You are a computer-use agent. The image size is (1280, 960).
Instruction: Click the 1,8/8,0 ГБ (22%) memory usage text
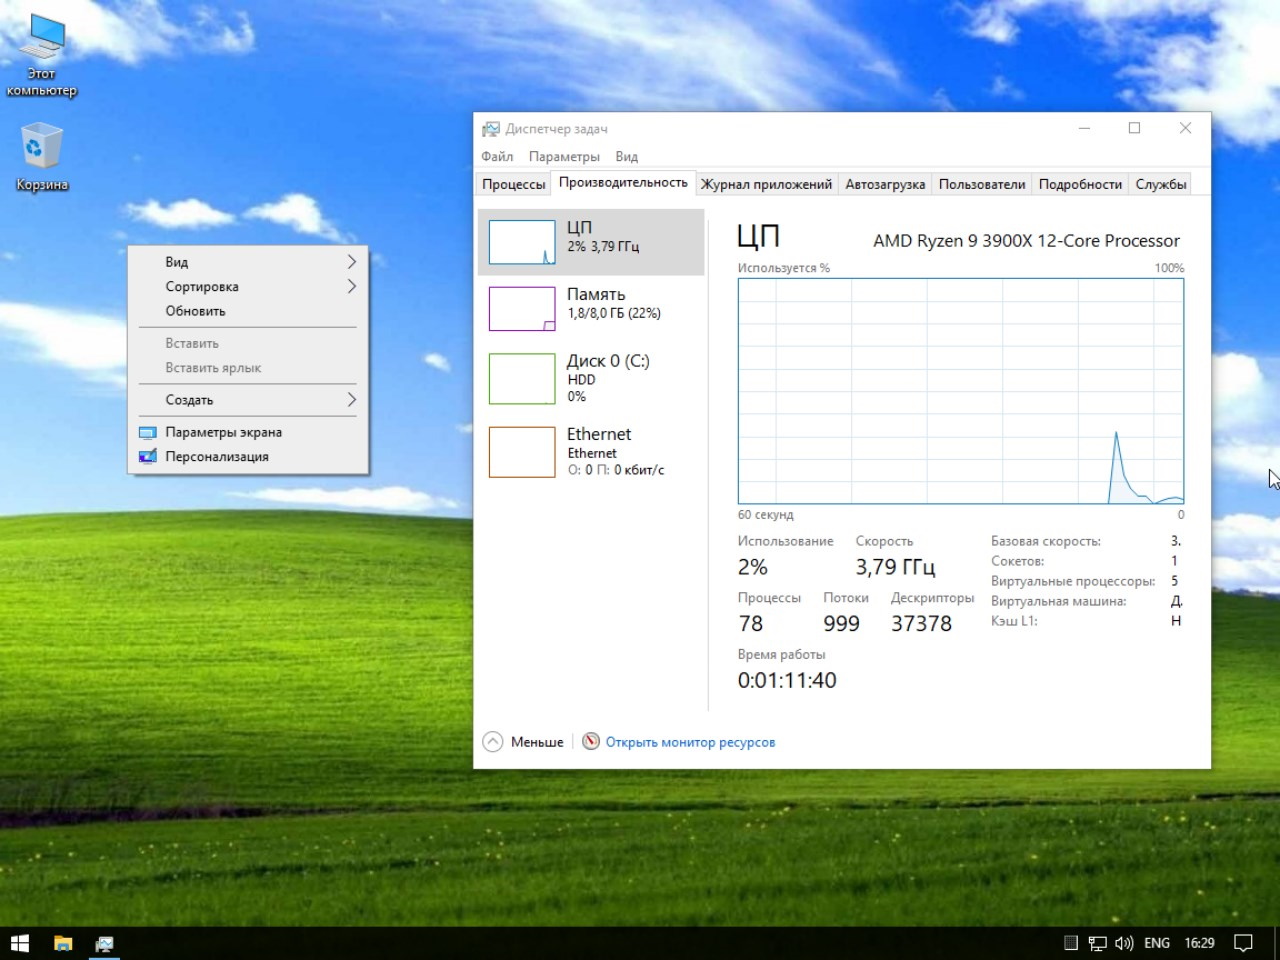614,313
